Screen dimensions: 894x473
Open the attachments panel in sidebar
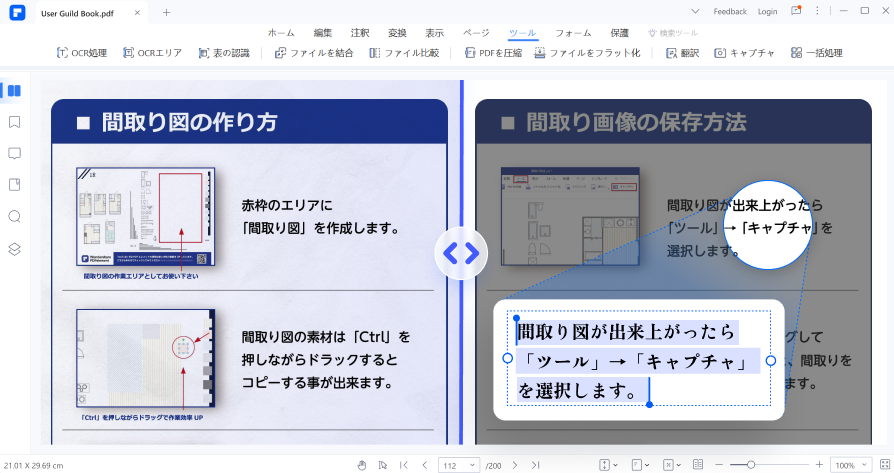(14, 185)
